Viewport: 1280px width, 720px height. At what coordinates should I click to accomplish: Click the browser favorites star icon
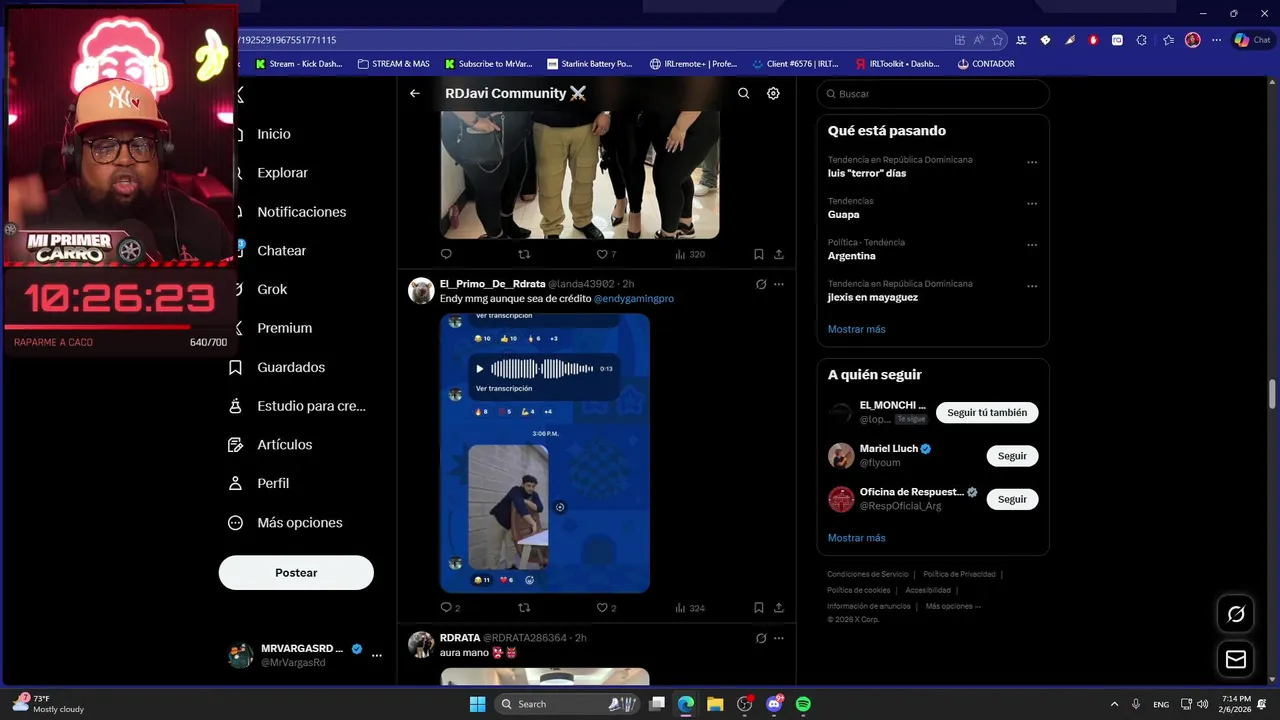coord(997,40)
